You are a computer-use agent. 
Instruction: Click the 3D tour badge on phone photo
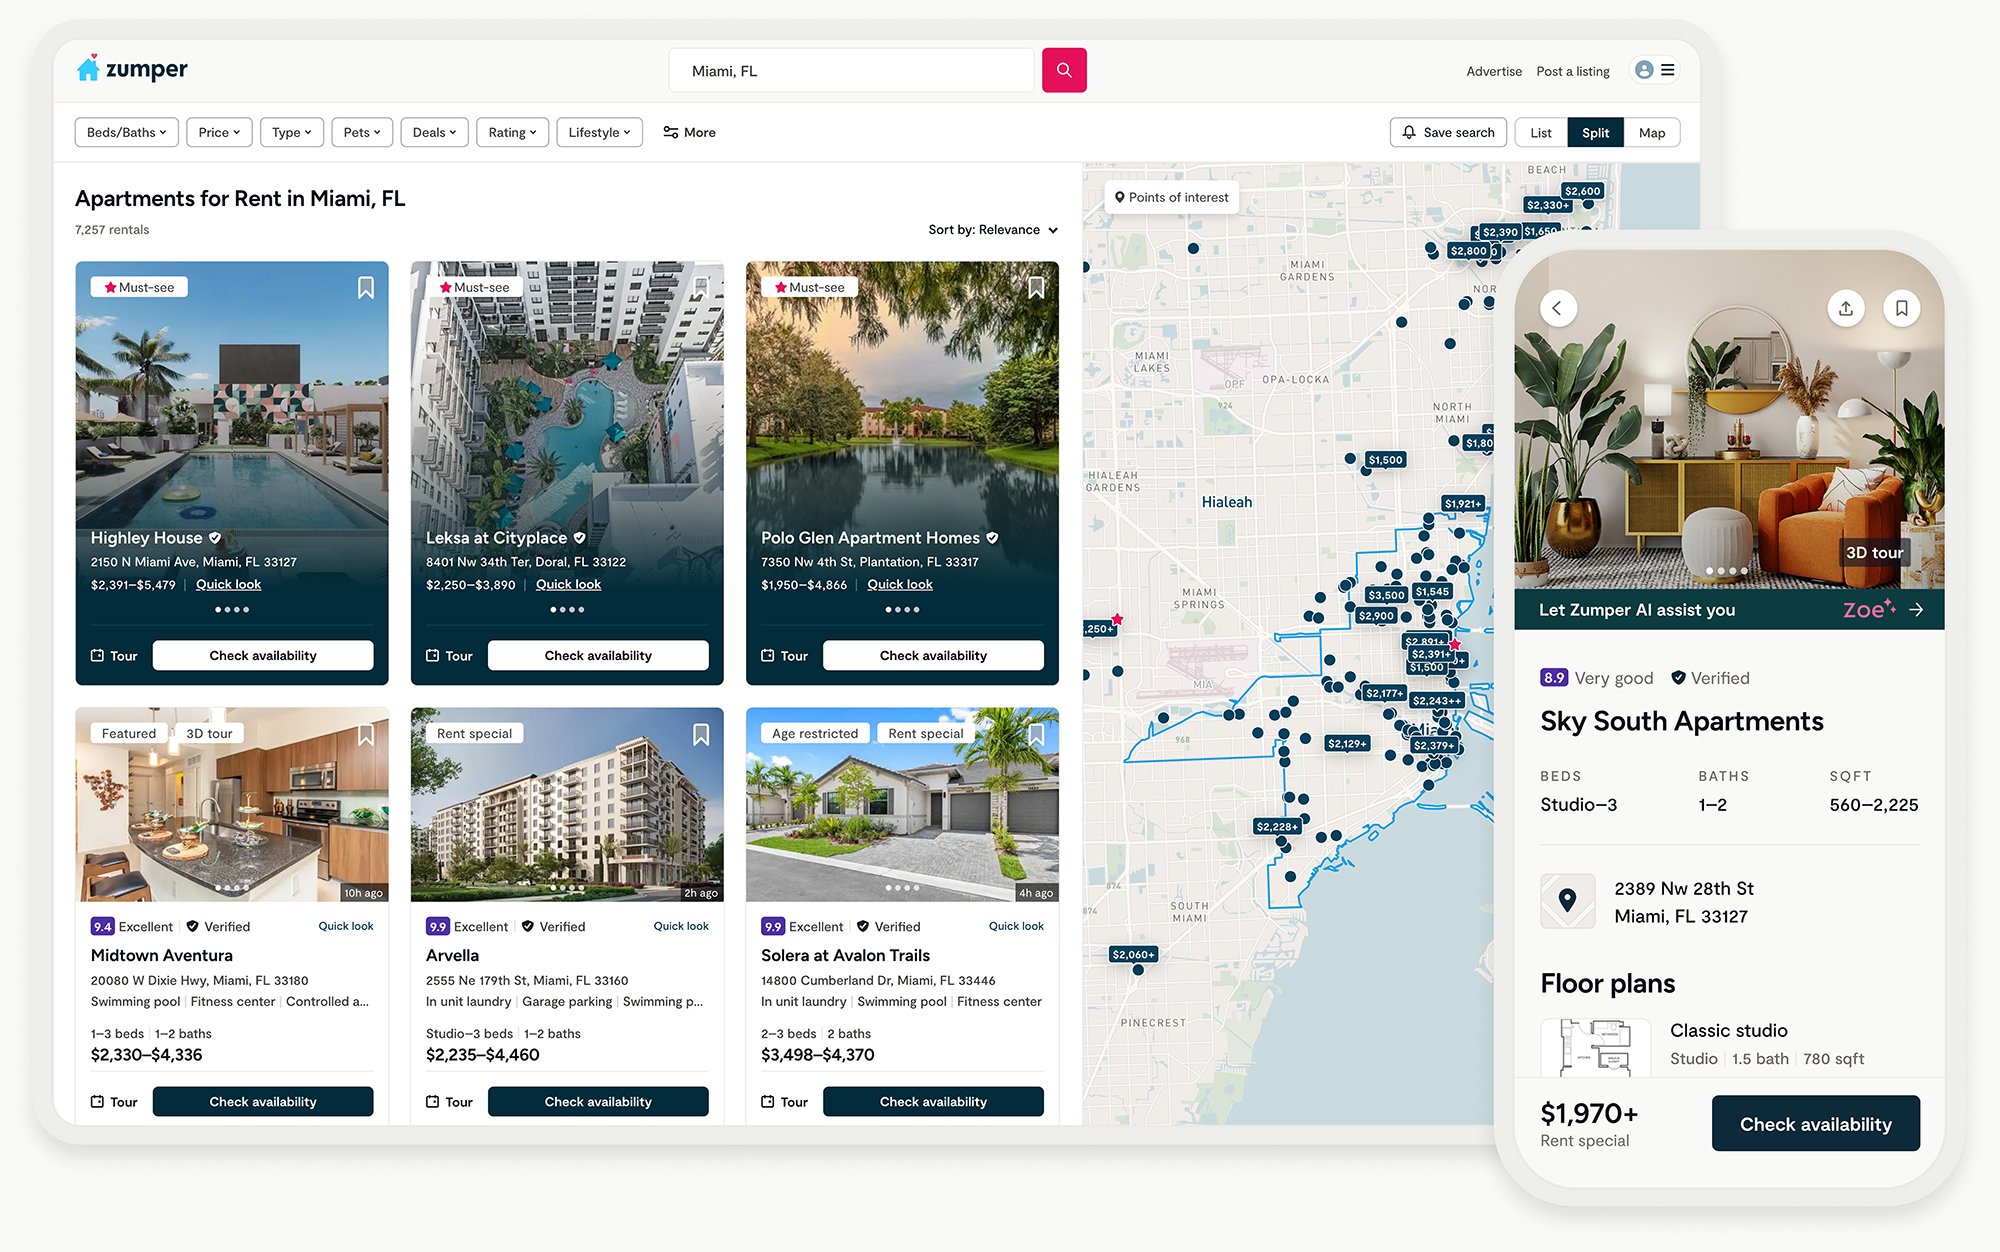click(x=1874, y=552)
